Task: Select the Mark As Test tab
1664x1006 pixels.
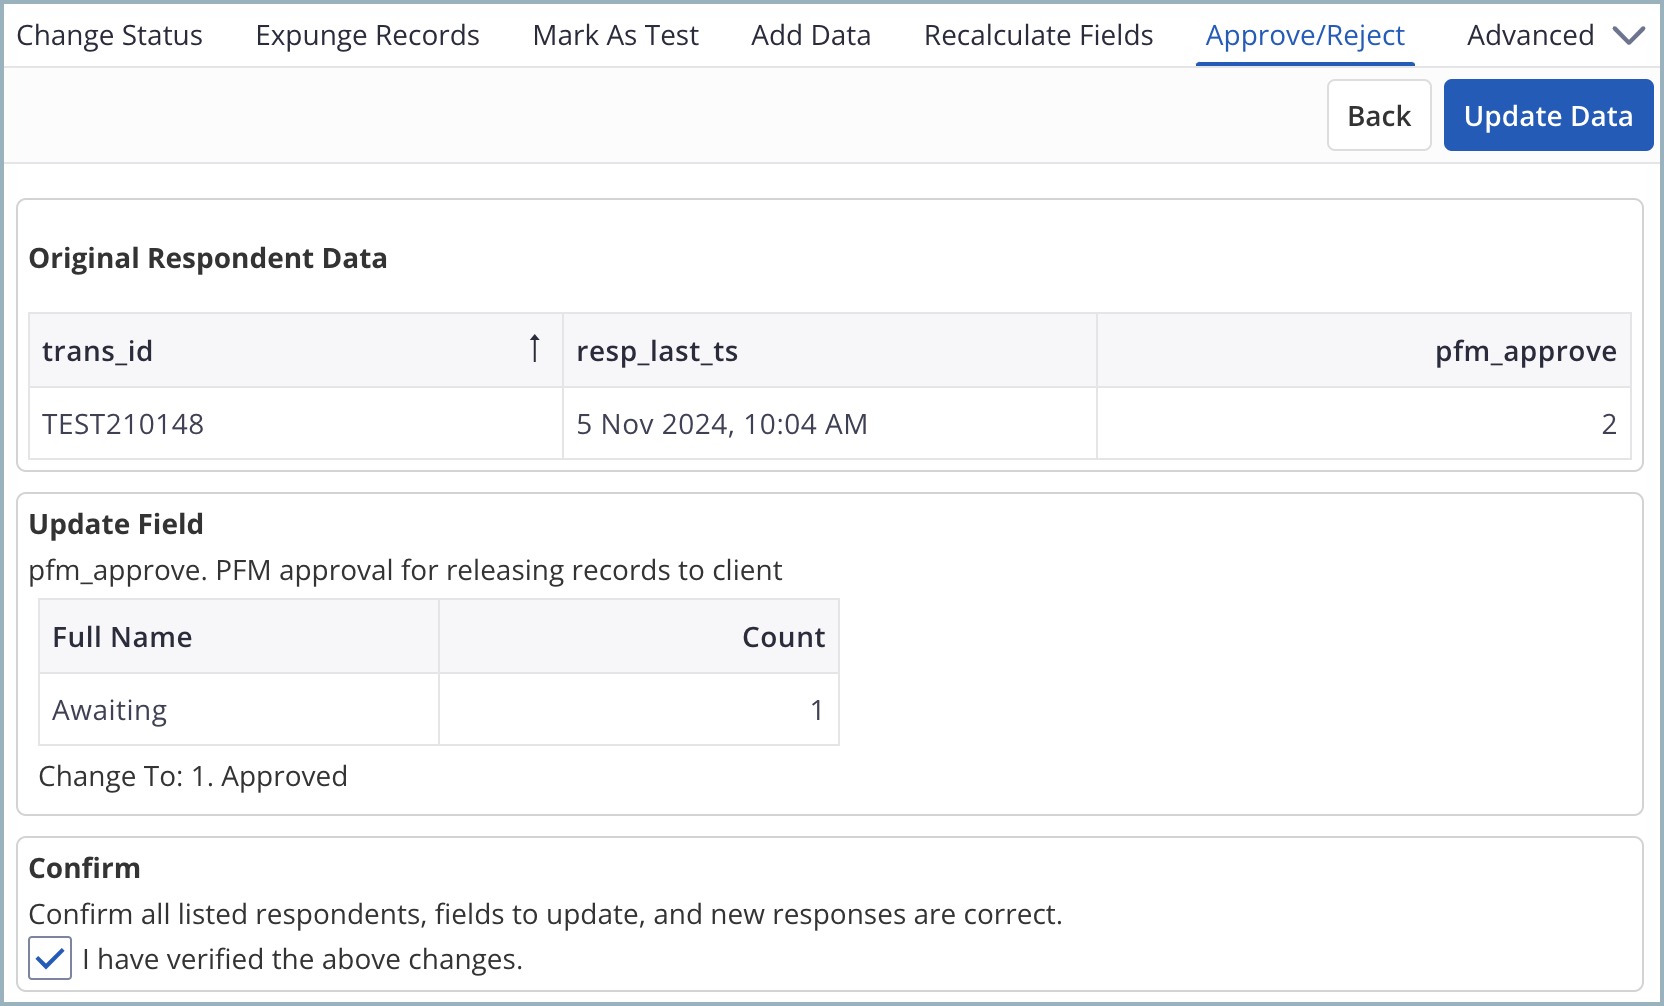Action: [x=615, y=35]
